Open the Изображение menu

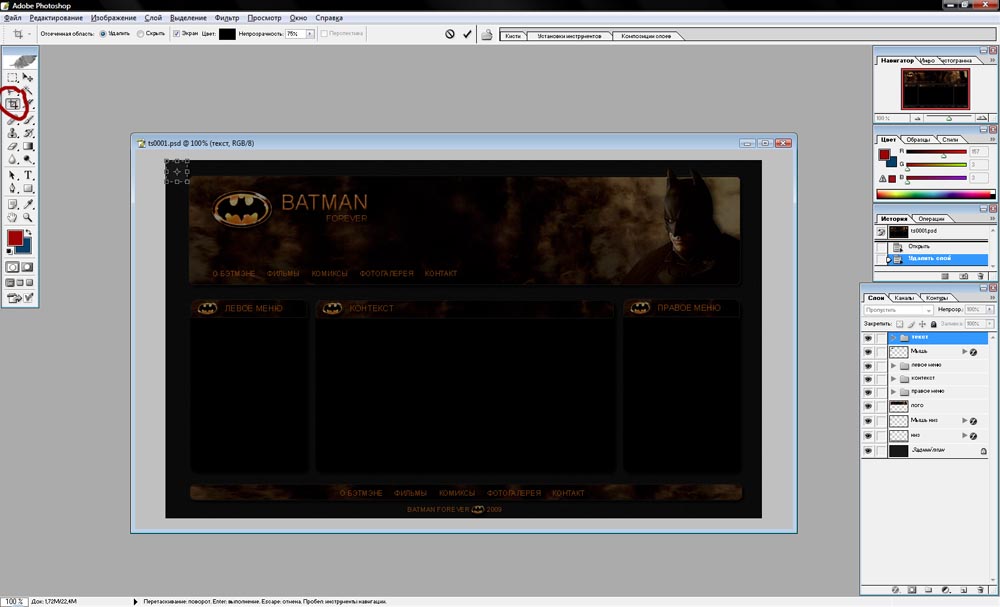[x=114, y=18]
